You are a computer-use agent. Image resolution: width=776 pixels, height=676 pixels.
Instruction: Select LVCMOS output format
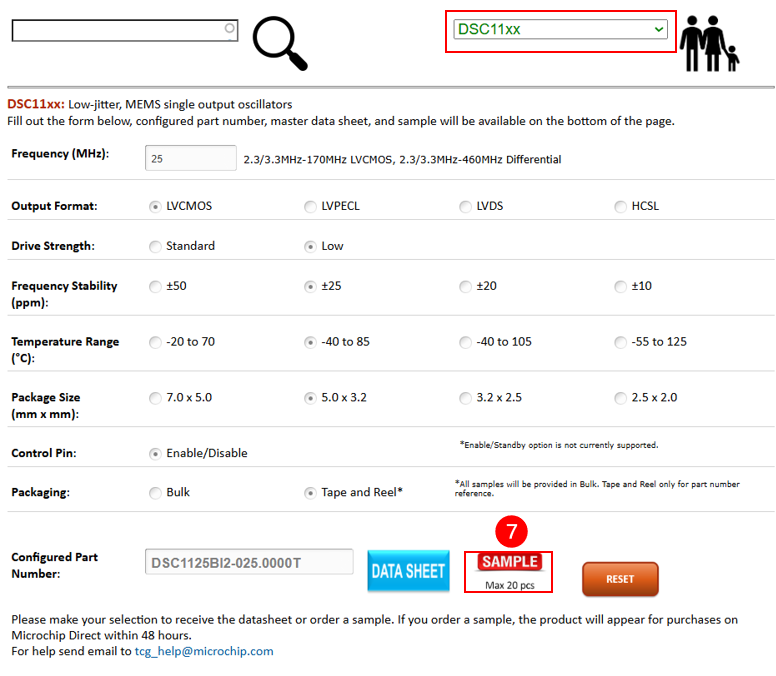pyautogui.click(x=155, y=206)
